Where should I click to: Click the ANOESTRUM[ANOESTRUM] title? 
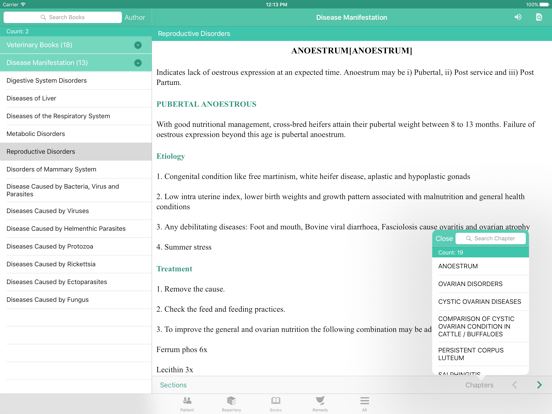coord(352,51)
